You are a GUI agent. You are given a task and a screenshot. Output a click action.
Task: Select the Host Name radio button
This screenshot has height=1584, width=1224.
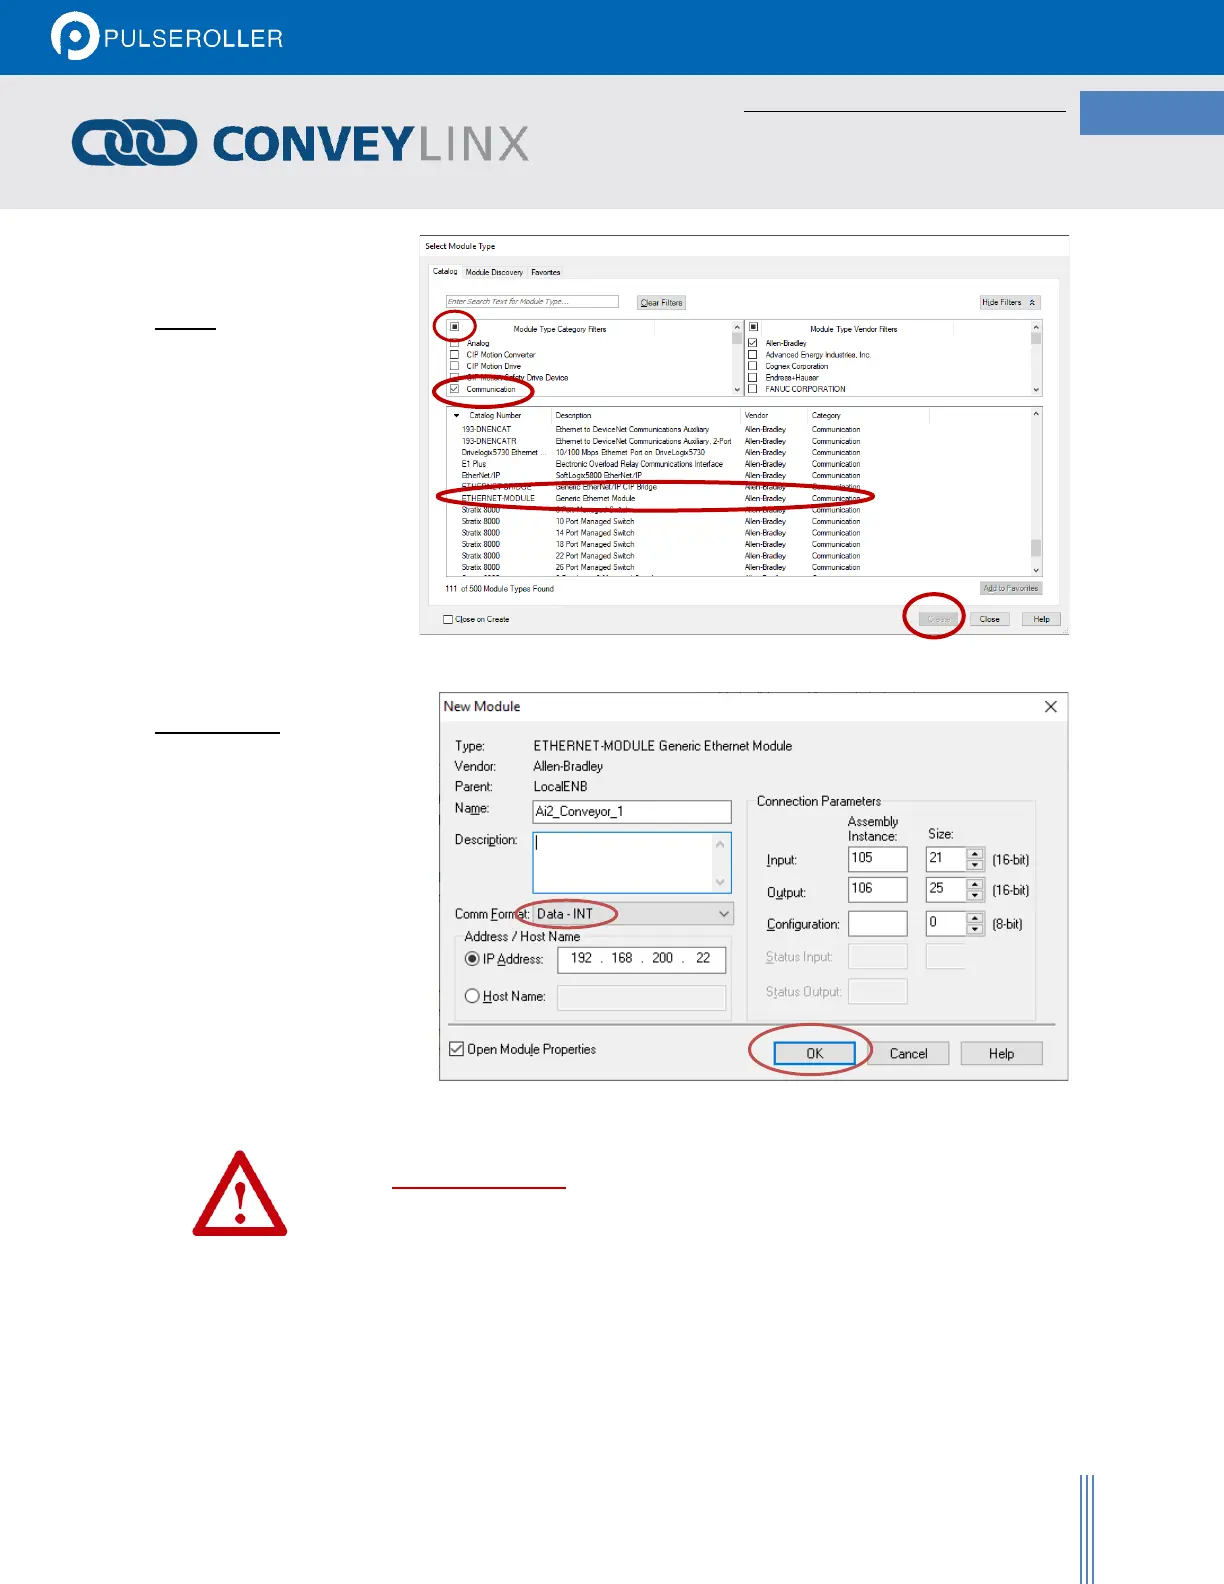pyautogui.click(x=472, y=996)
